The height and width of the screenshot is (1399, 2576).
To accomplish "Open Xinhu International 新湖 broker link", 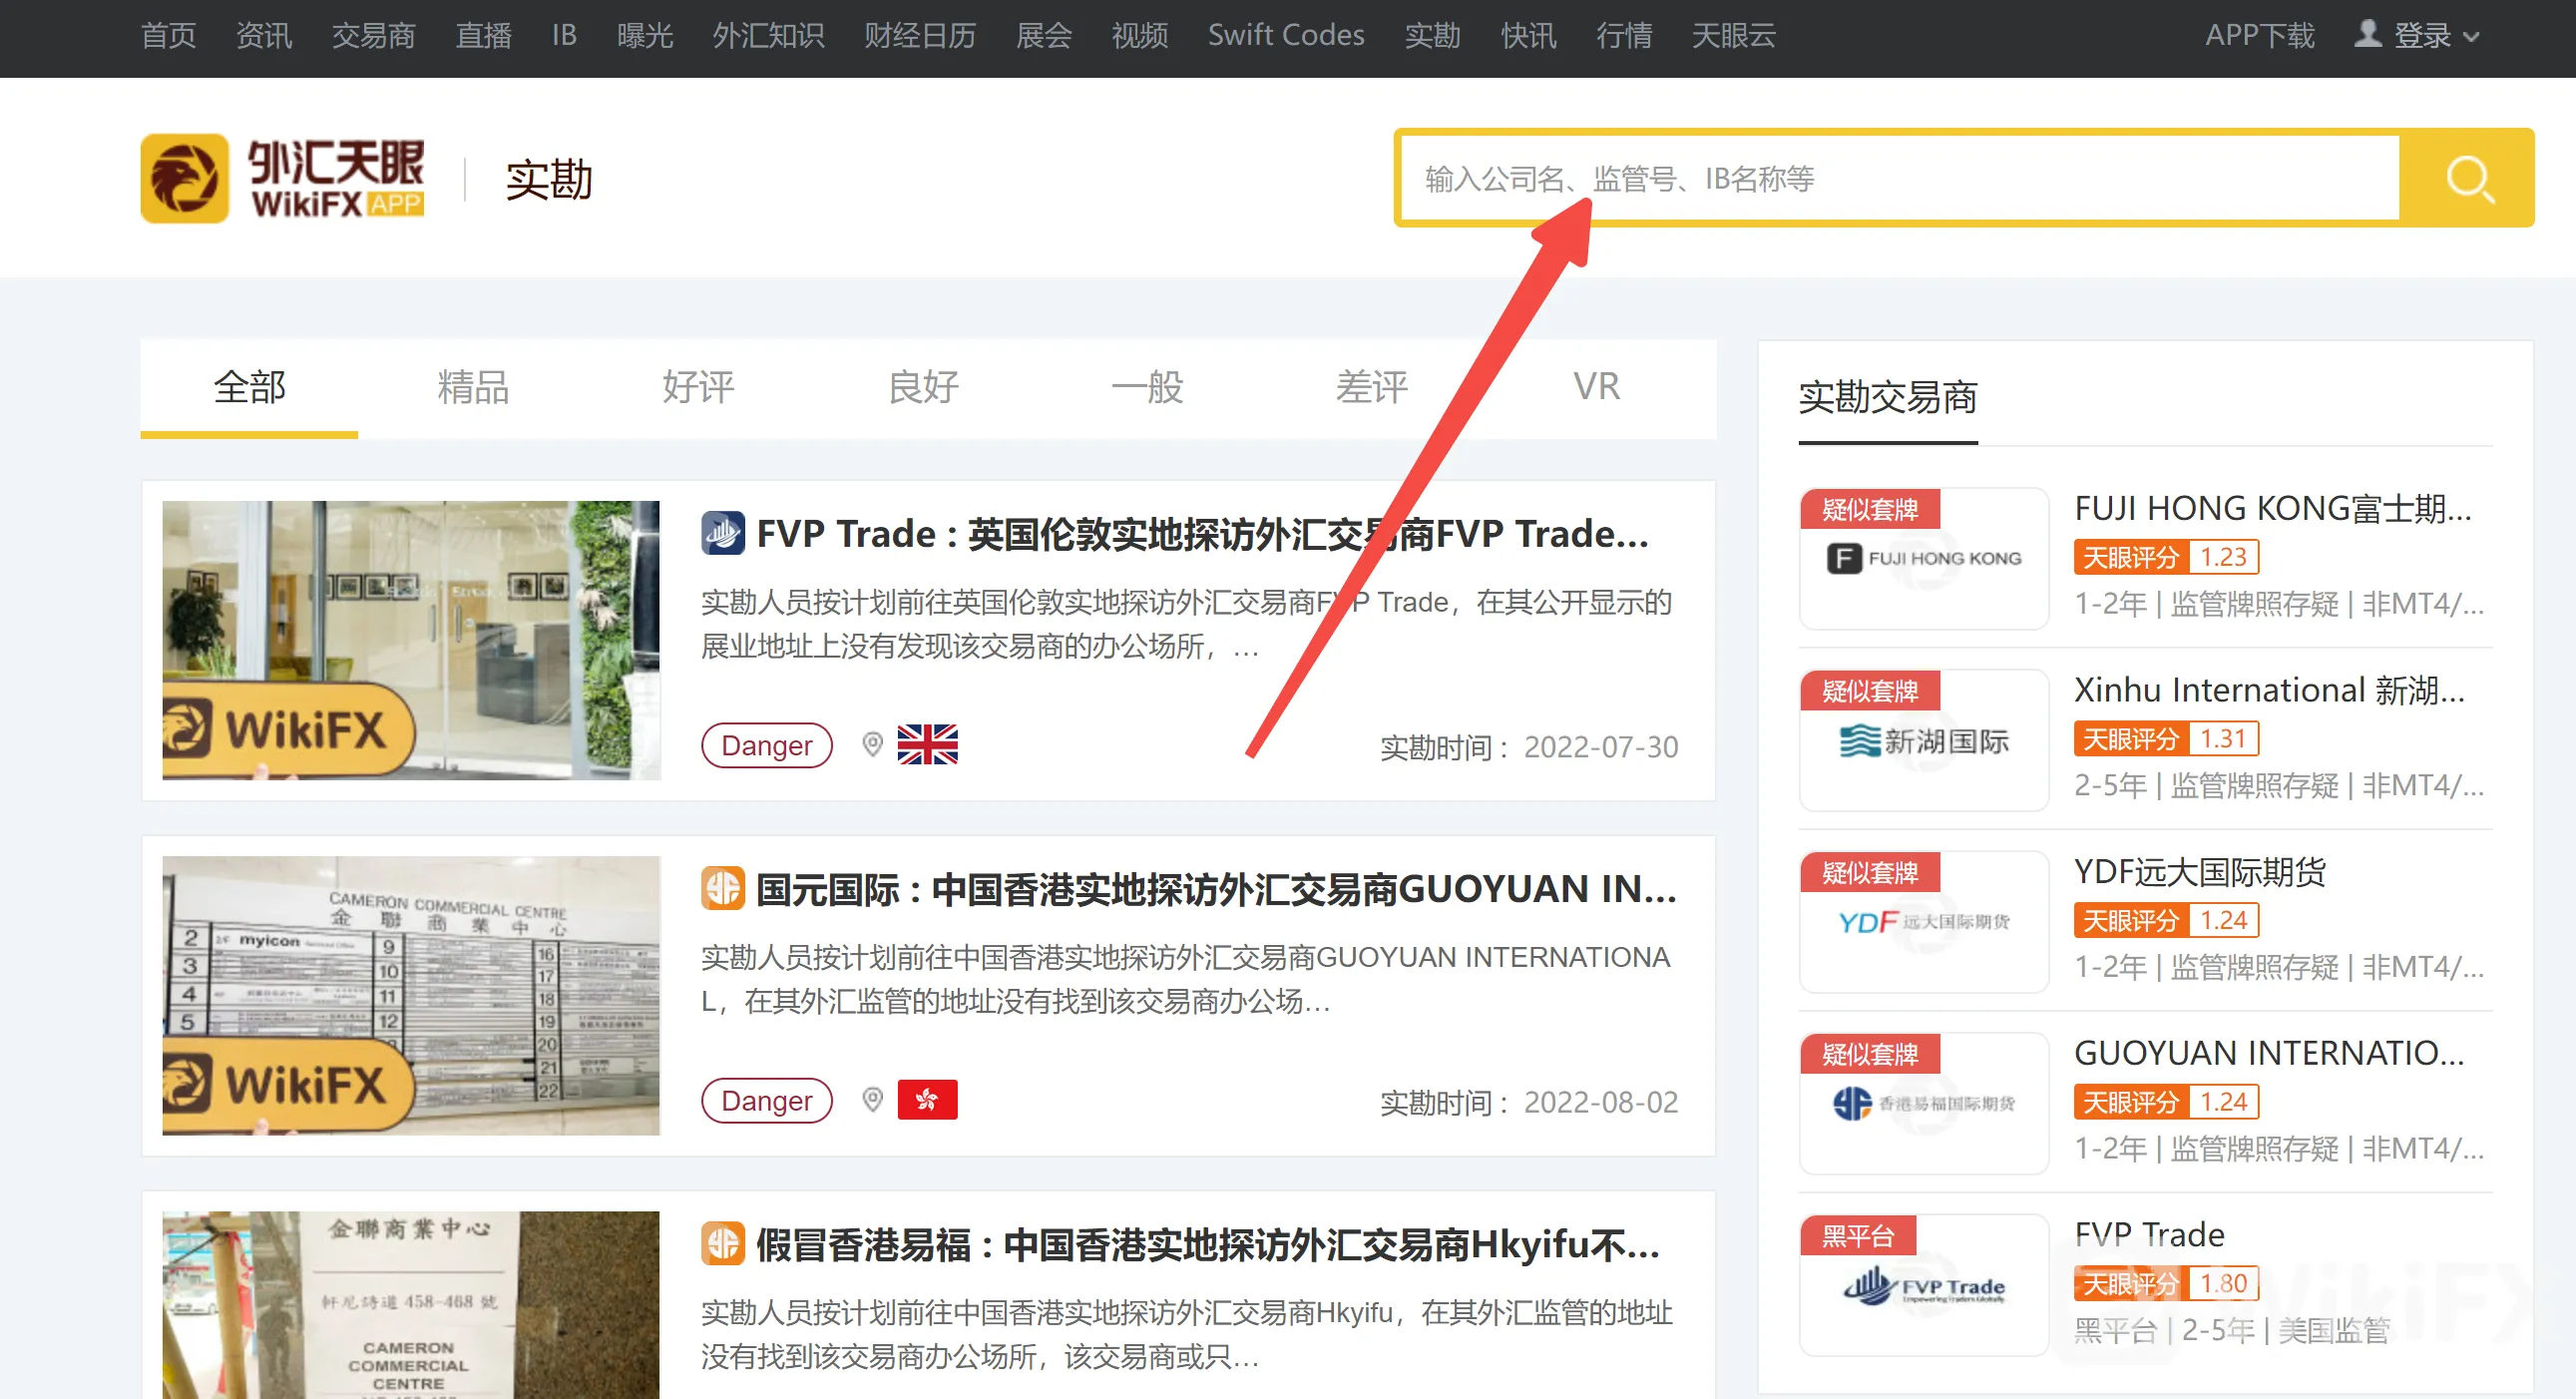I will pyautogui.click(x=2269, y=689).
